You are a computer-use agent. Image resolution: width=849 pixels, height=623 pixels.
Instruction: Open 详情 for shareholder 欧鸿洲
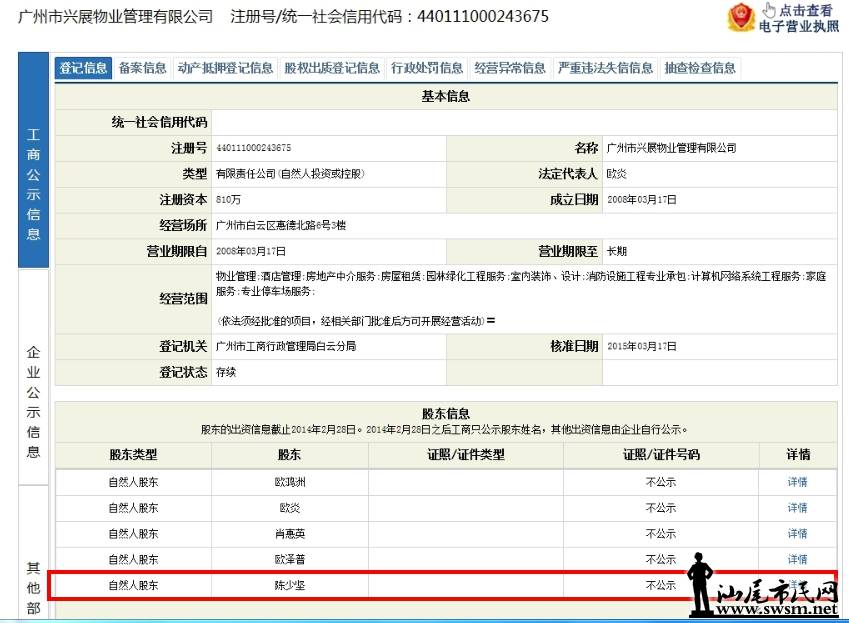pyautogui.click(x=797, y=482)
